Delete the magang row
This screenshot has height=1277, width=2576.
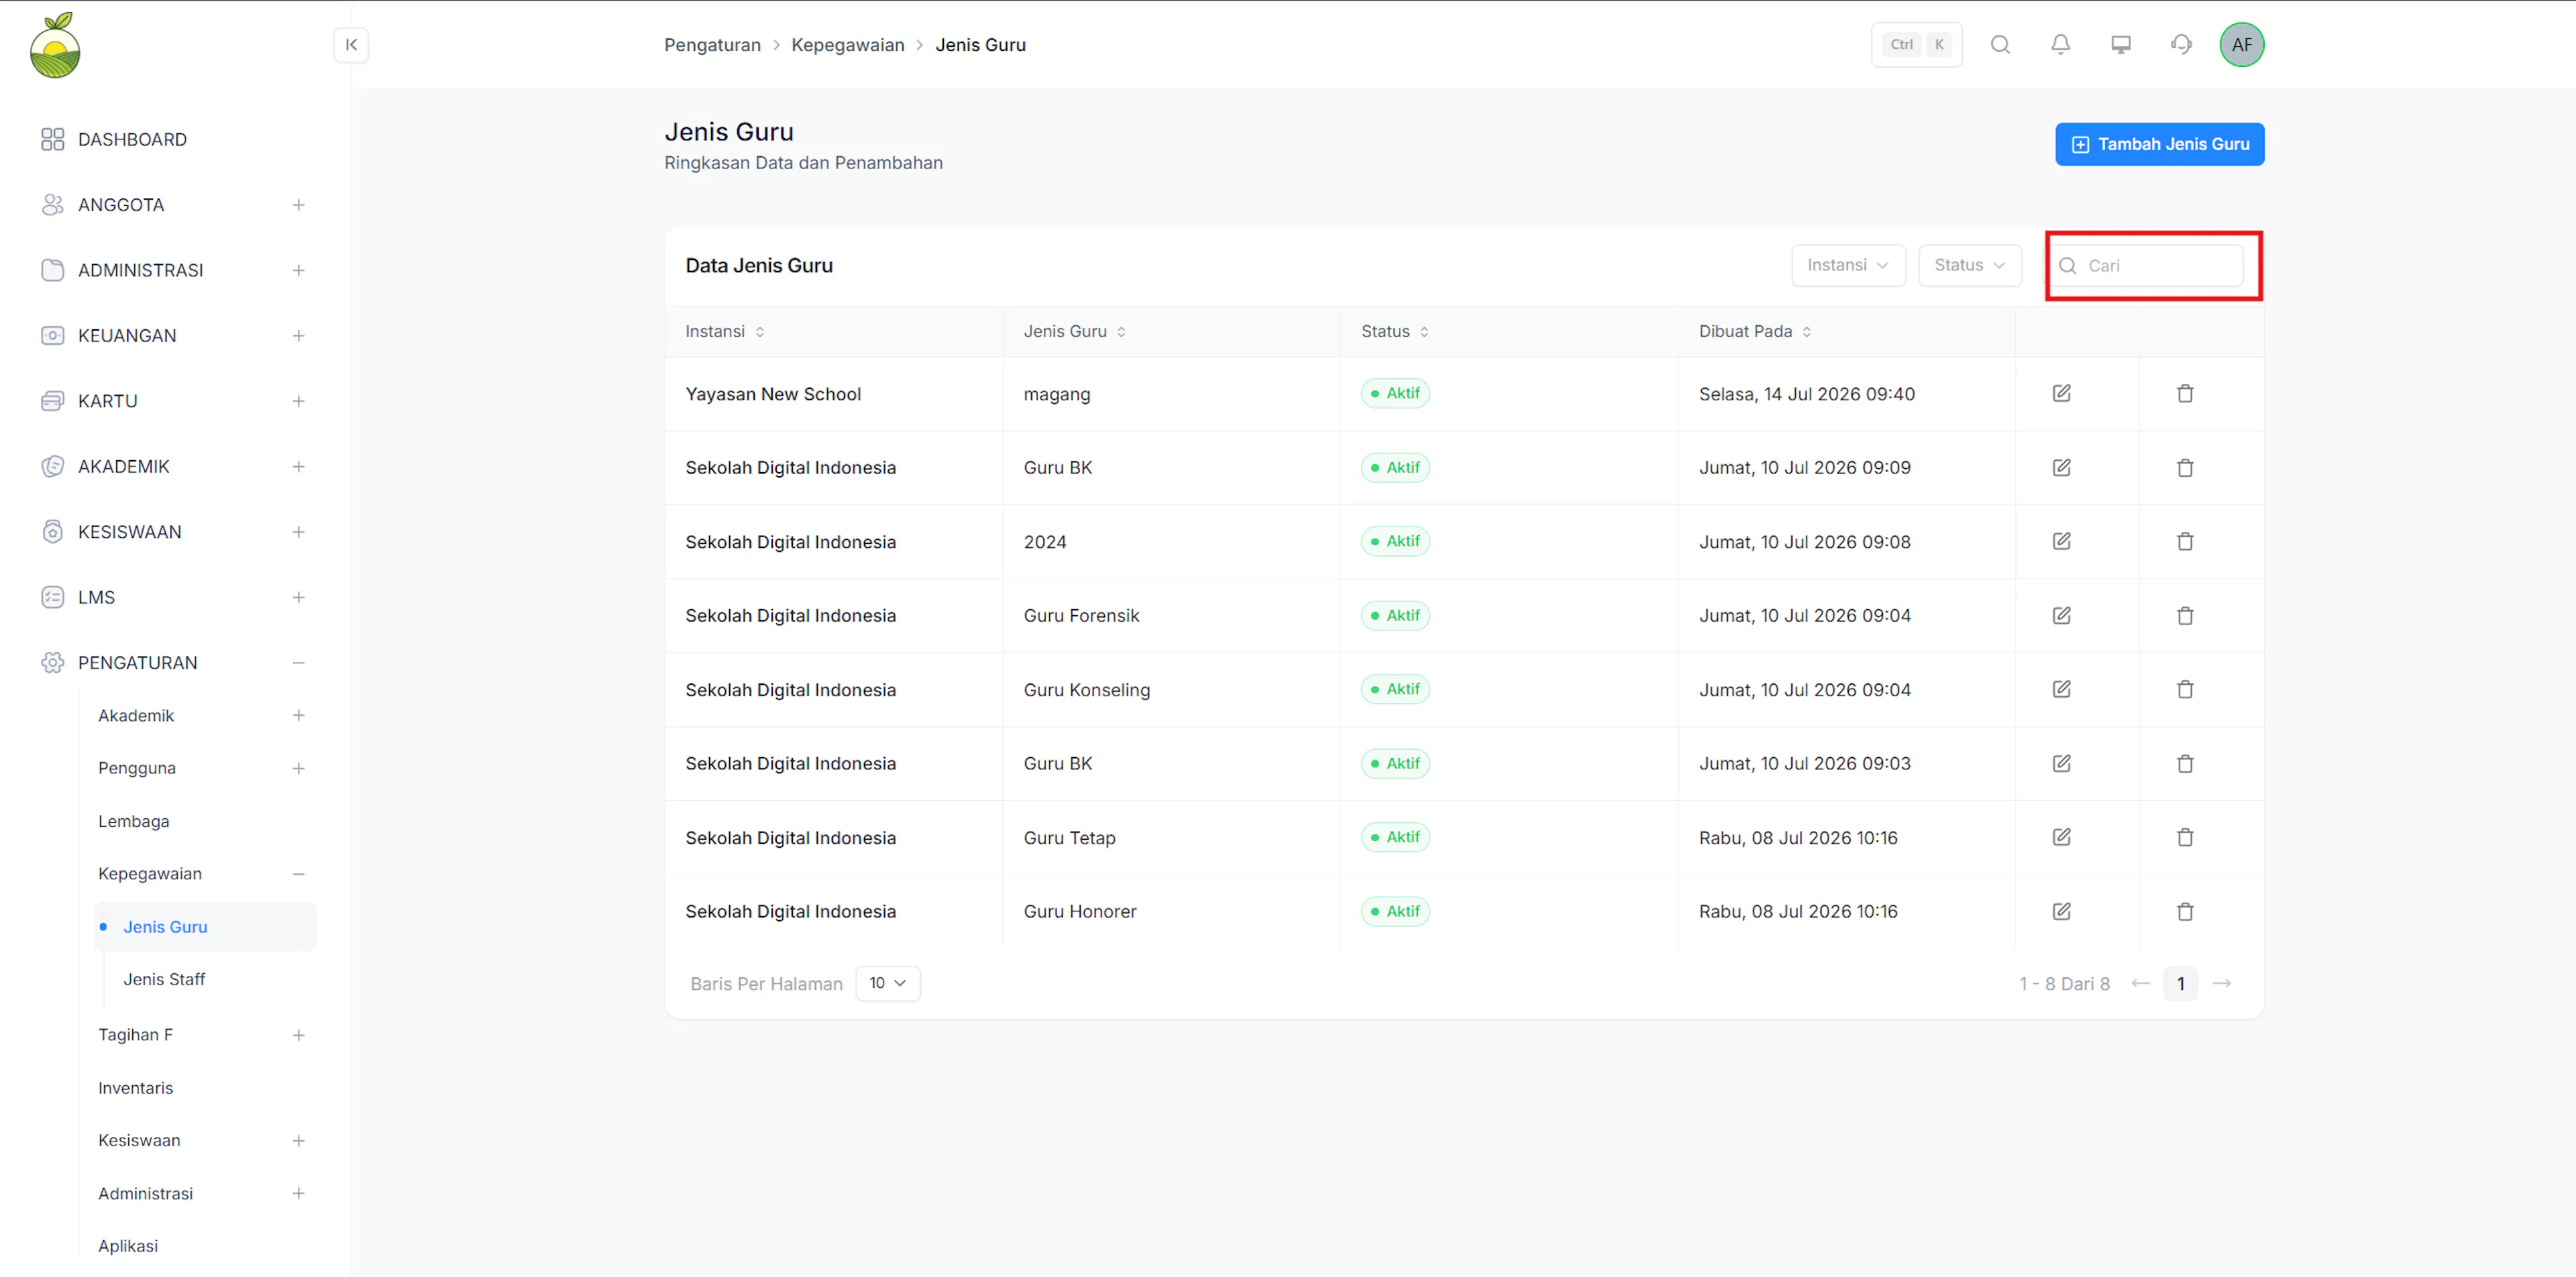click(2185, 393)
